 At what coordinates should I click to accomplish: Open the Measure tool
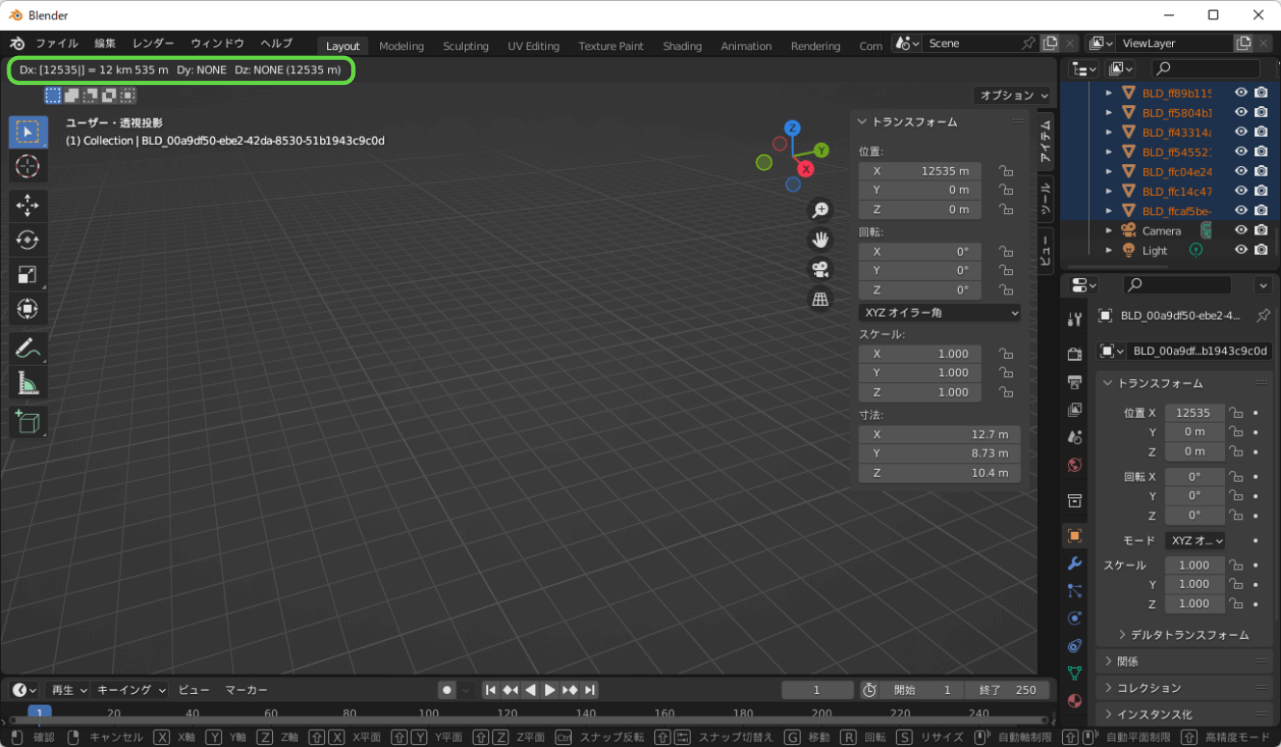tap(28, 382)
